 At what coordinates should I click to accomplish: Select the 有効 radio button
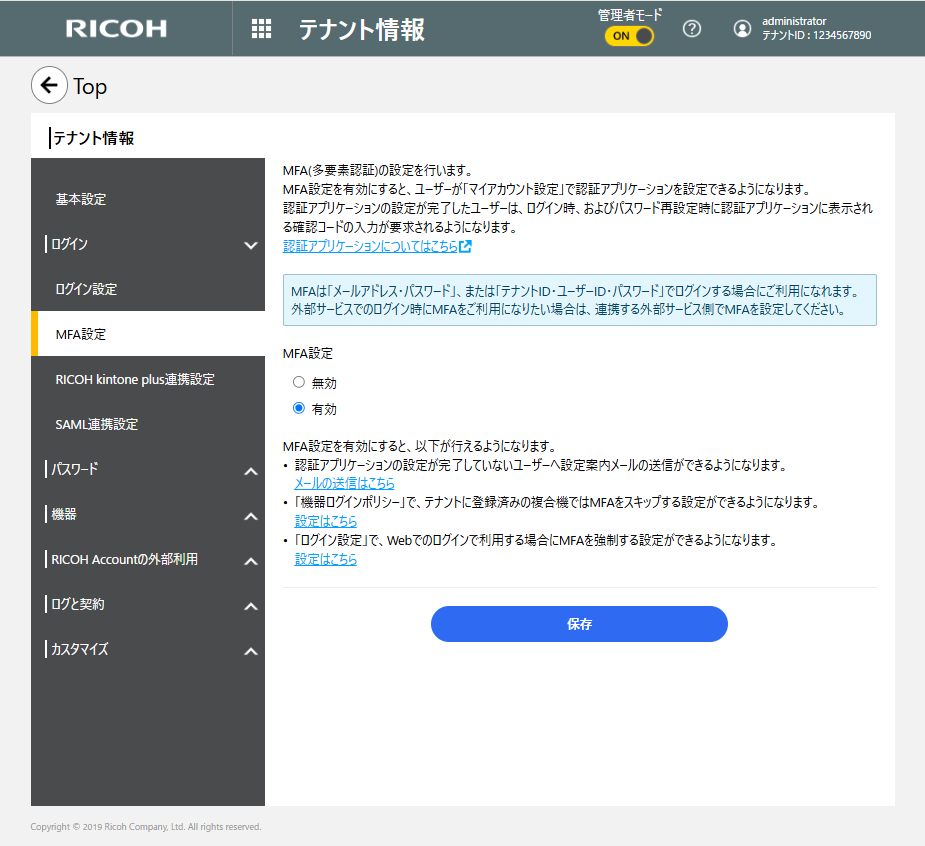click(298, 408)
